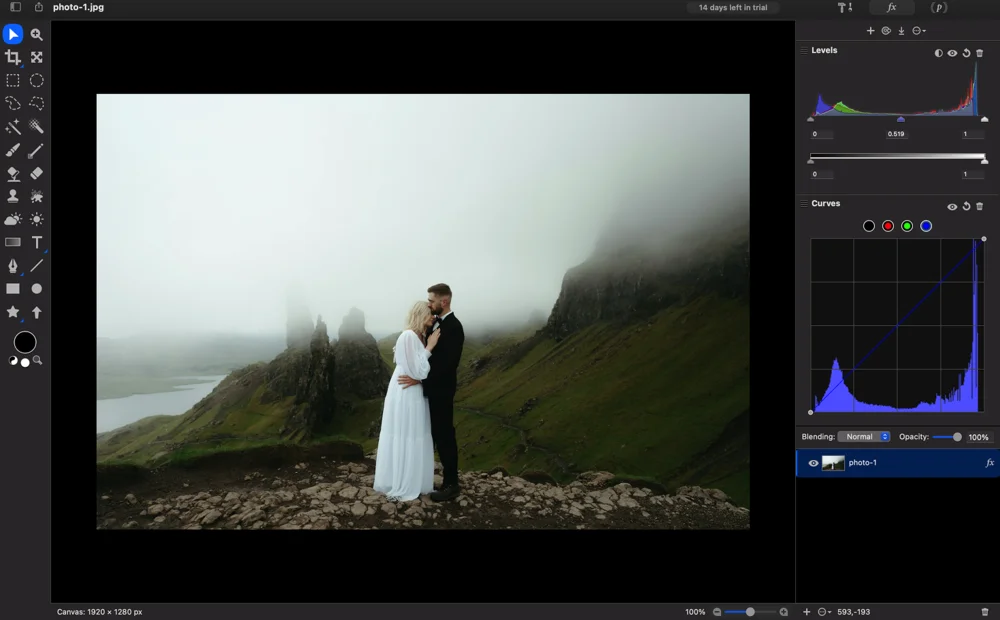Add a new filter with plus icon
This screenshot has height=620, width=1000.
[x=870, y=31]
